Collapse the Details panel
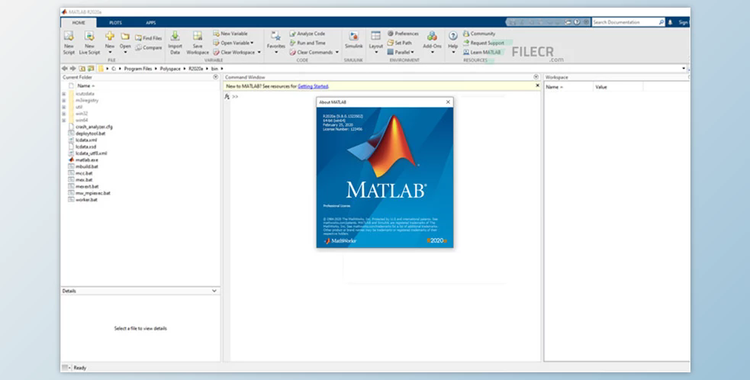Screen dimensions: 750x380 pos(214,291)
